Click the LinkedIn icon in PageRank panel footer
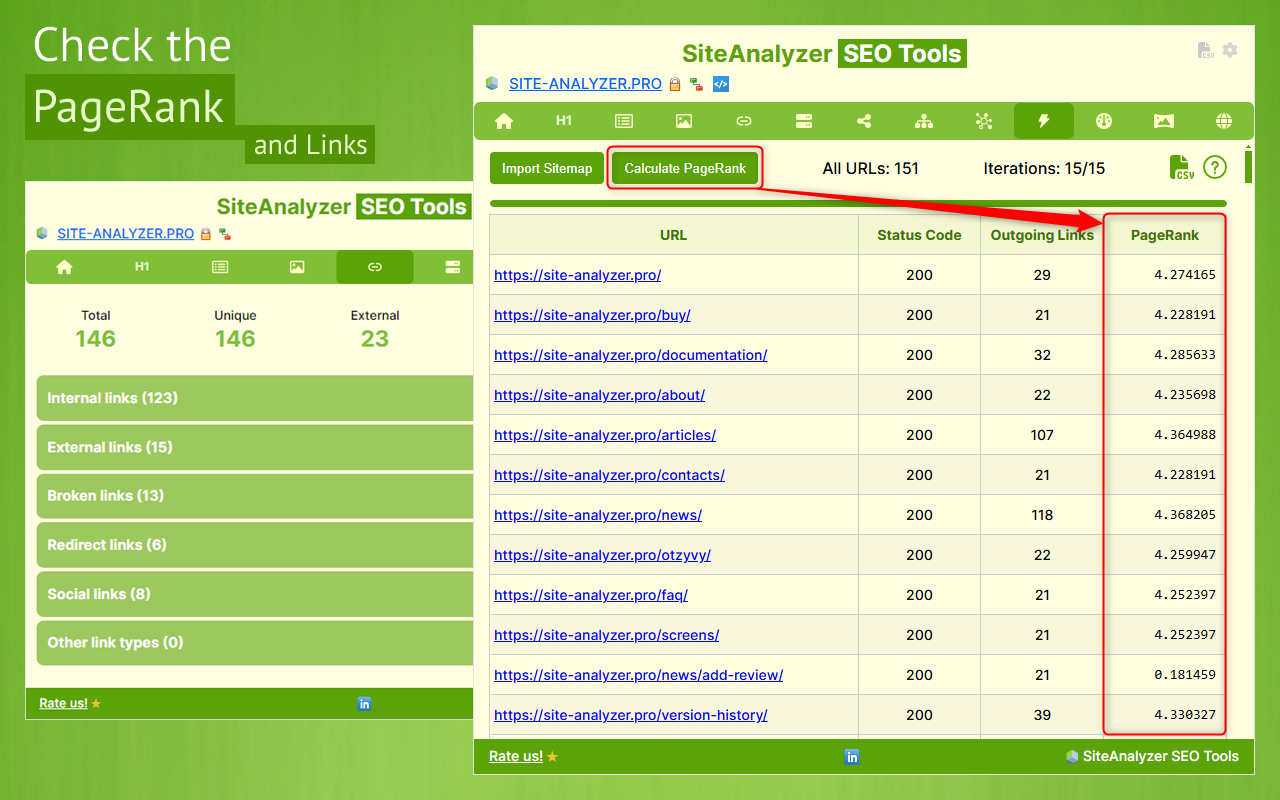 coord(852,757)
